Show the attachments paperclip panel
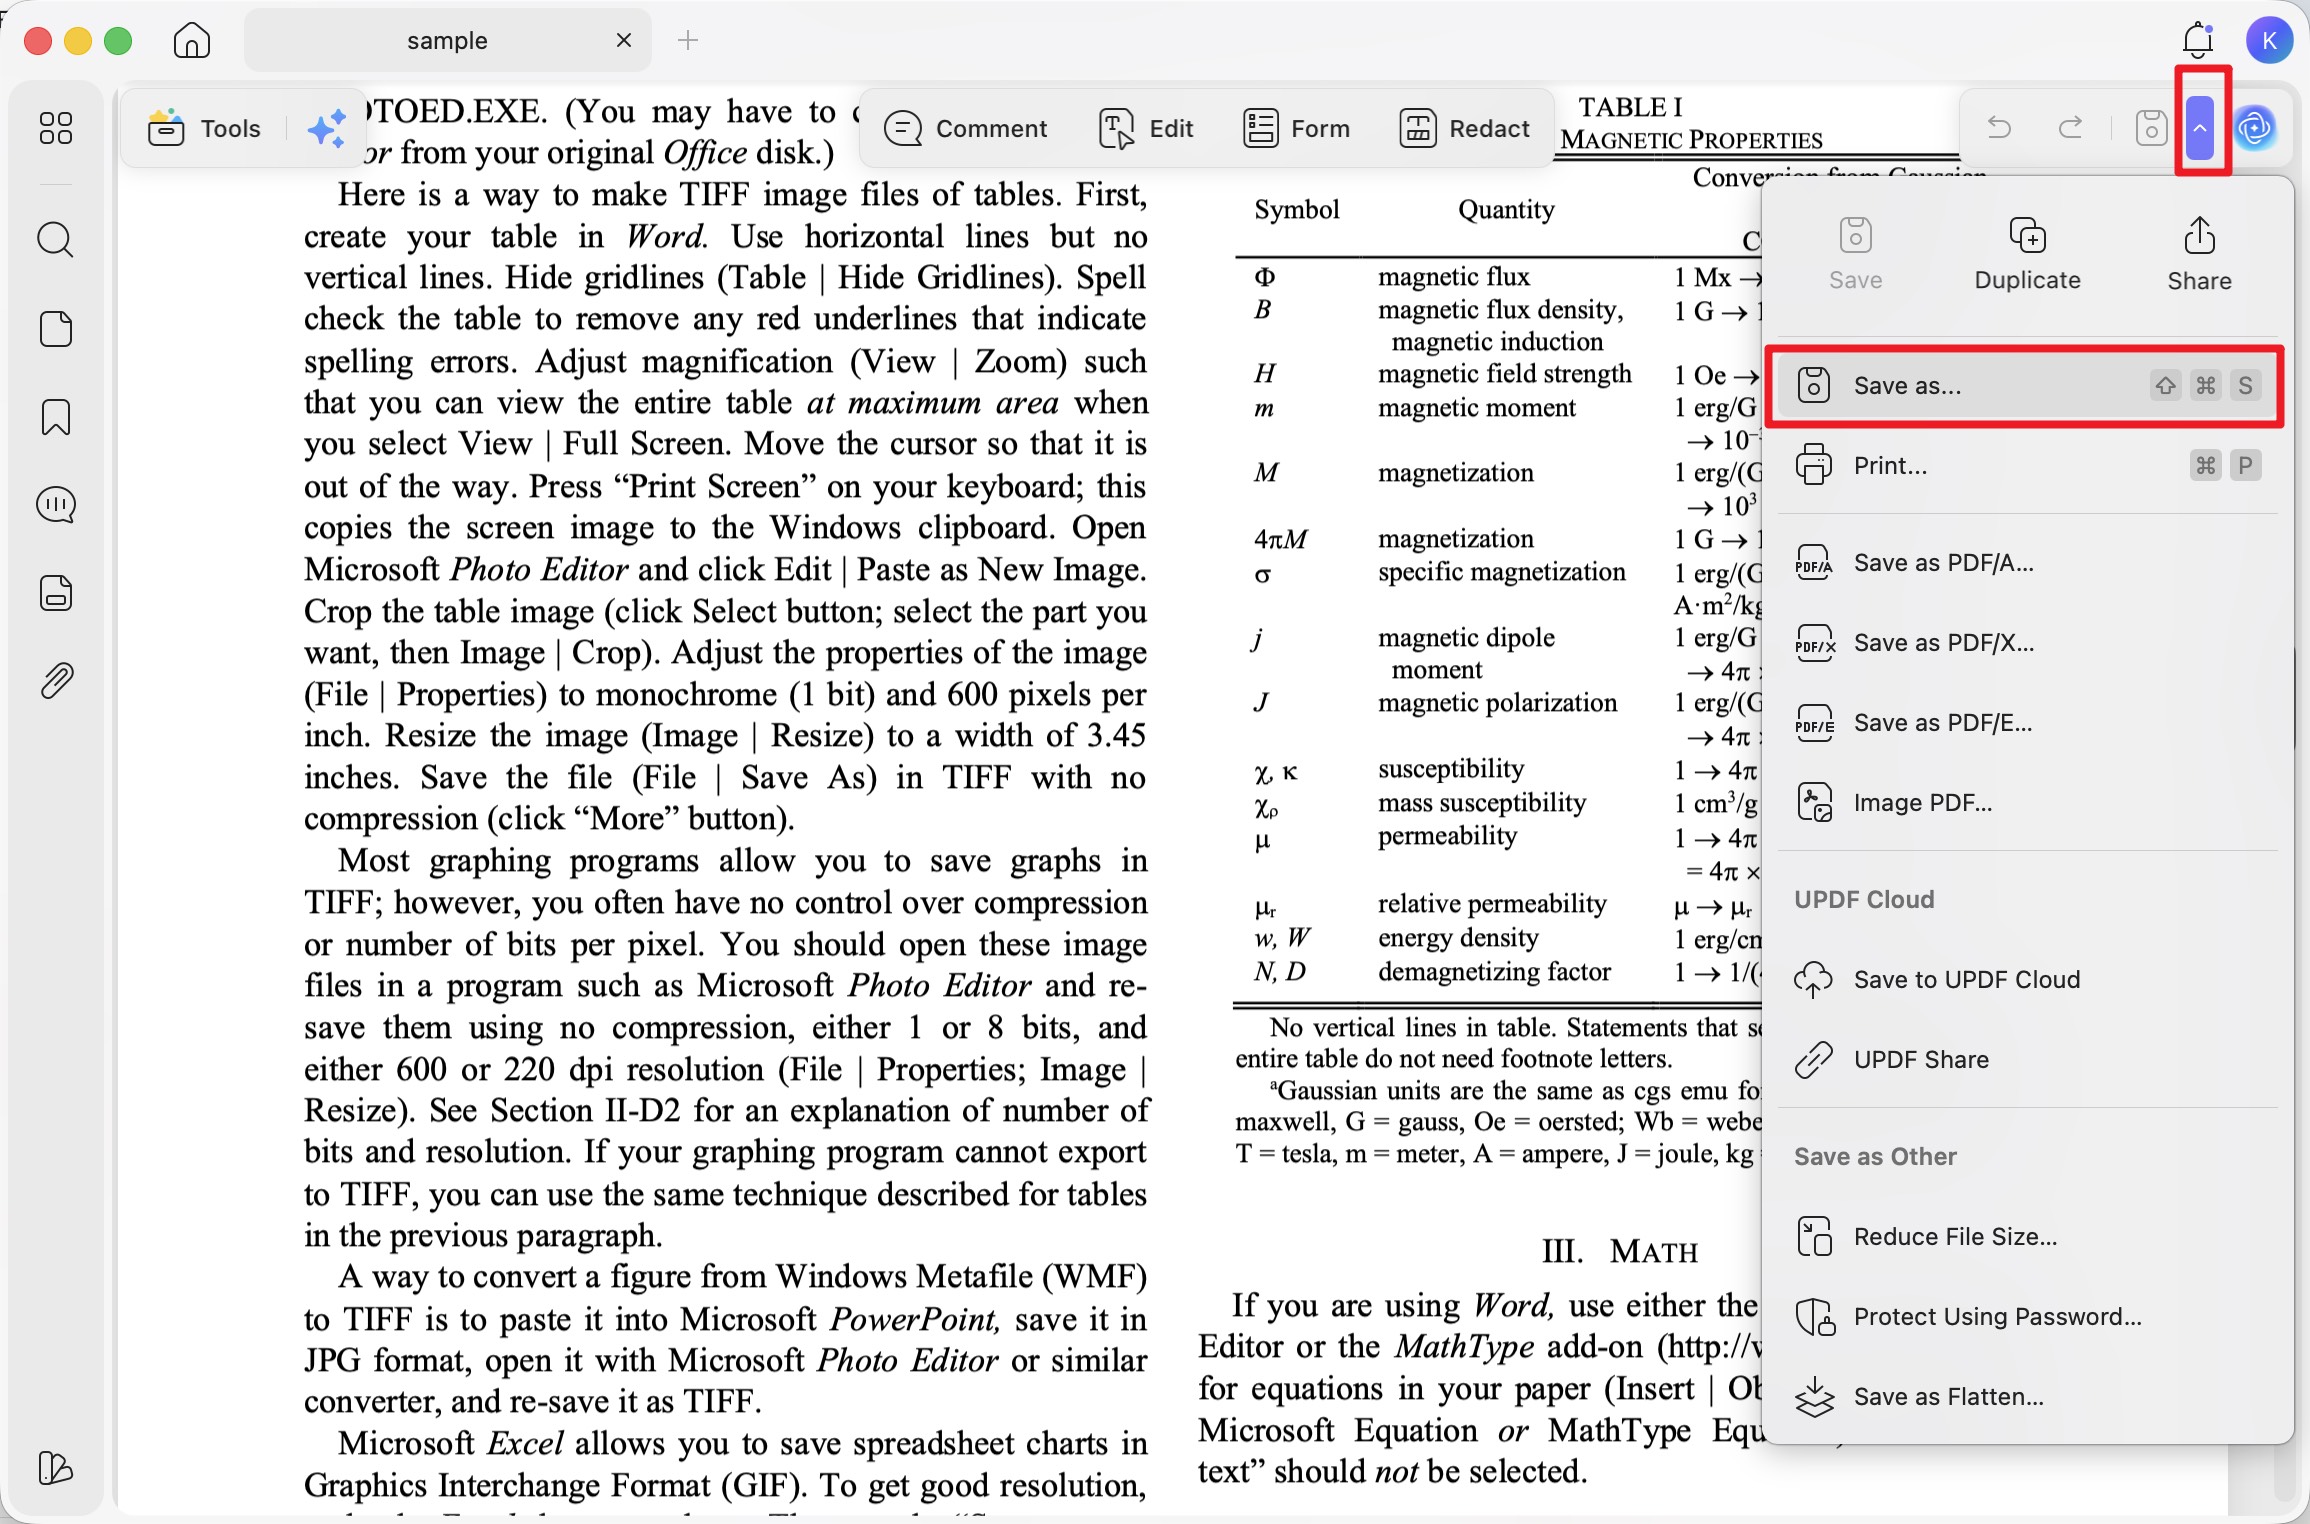Screen dimensions: 2310x1524 coord(56,681)
